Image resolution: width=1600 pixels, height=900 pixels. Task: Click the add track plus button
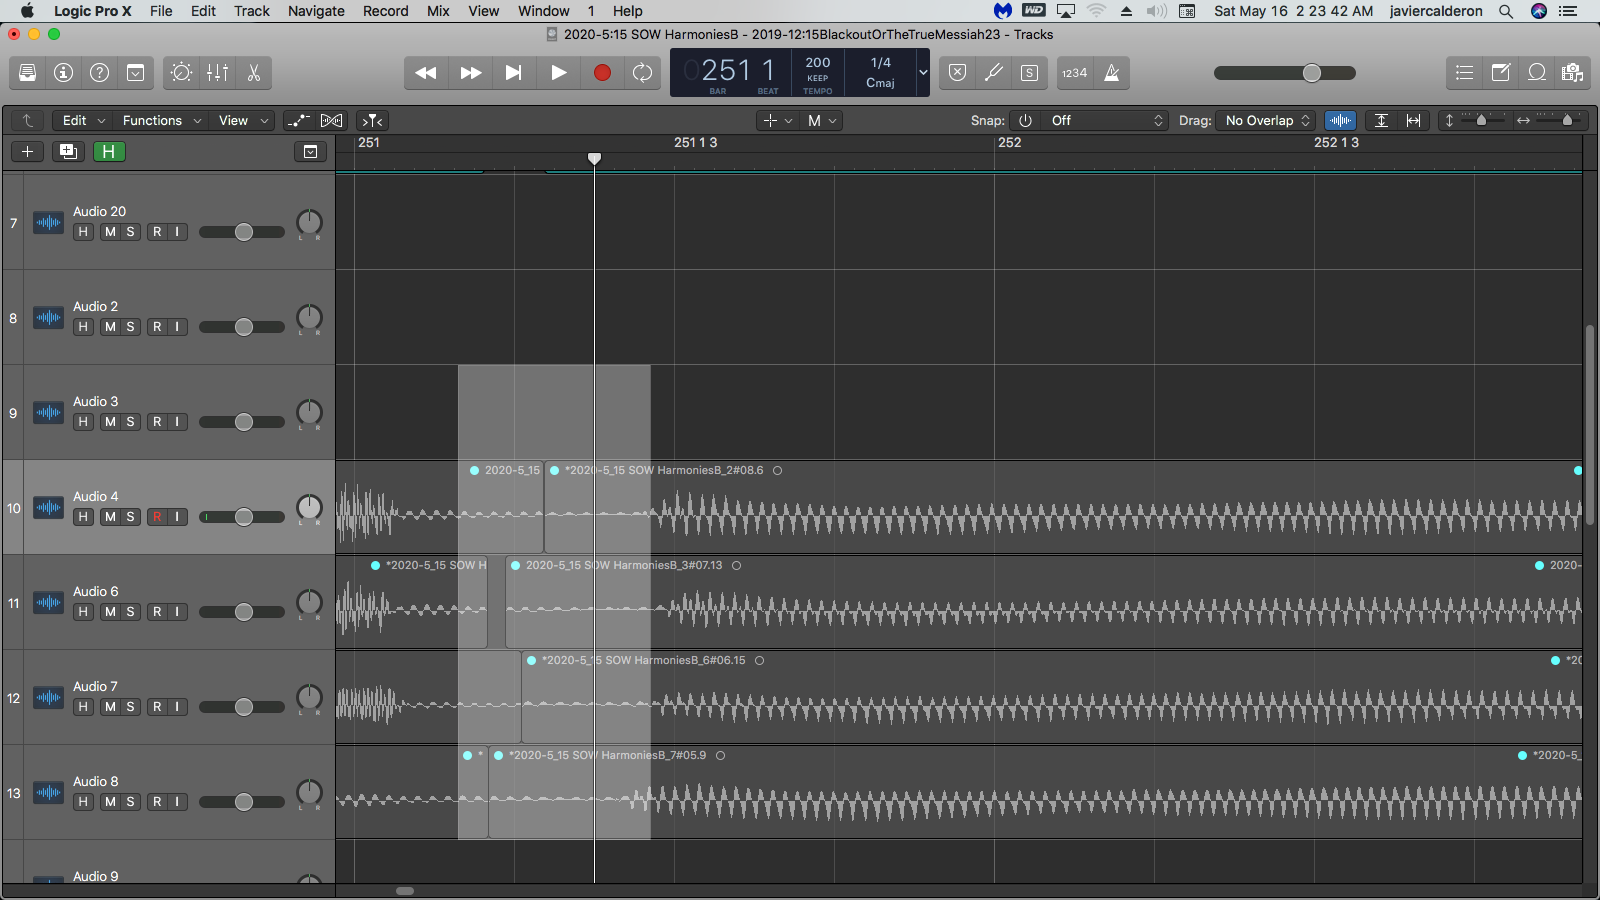point(28,151)
